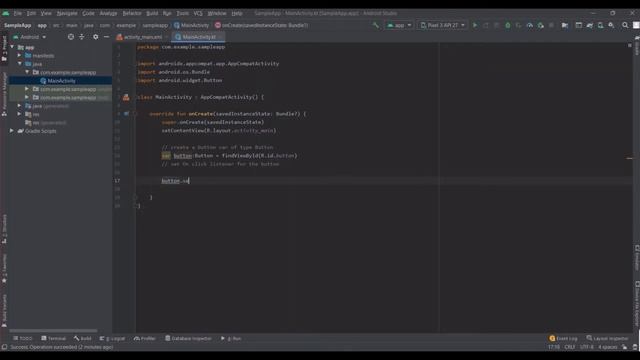The image size is (640, 360).
Task: Click the Select Opened File target icon
Action: (71, 37)
